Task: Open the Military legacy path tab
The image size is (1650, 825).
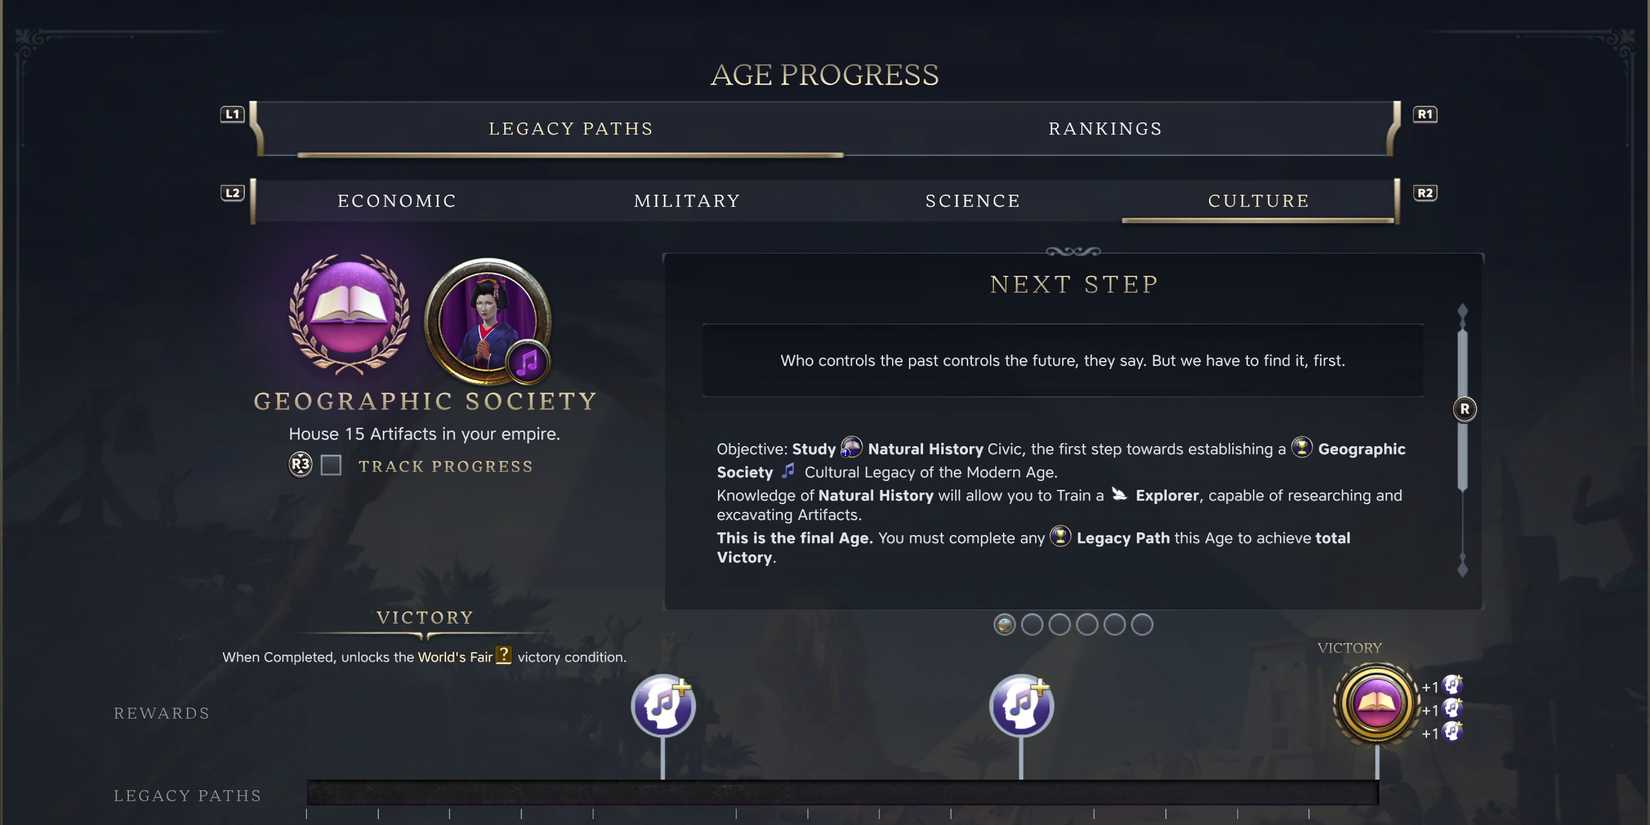Action: [x=687, y=201]
